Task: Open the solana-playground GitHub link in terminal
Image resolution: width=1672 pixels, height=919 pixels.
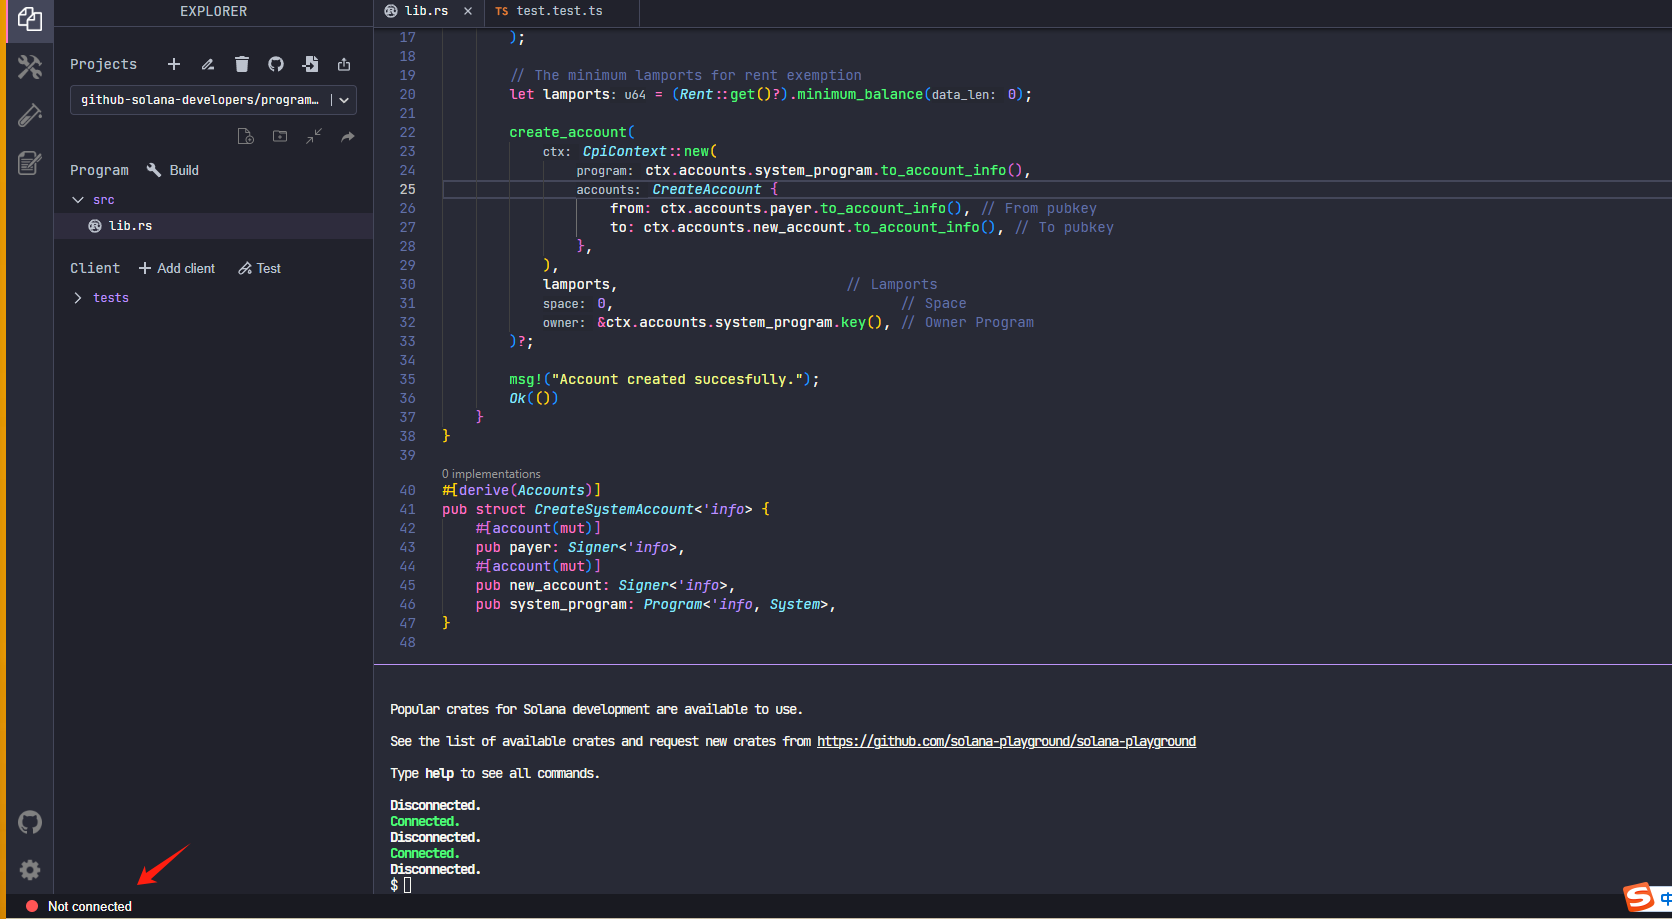Action: point(1006,741)
